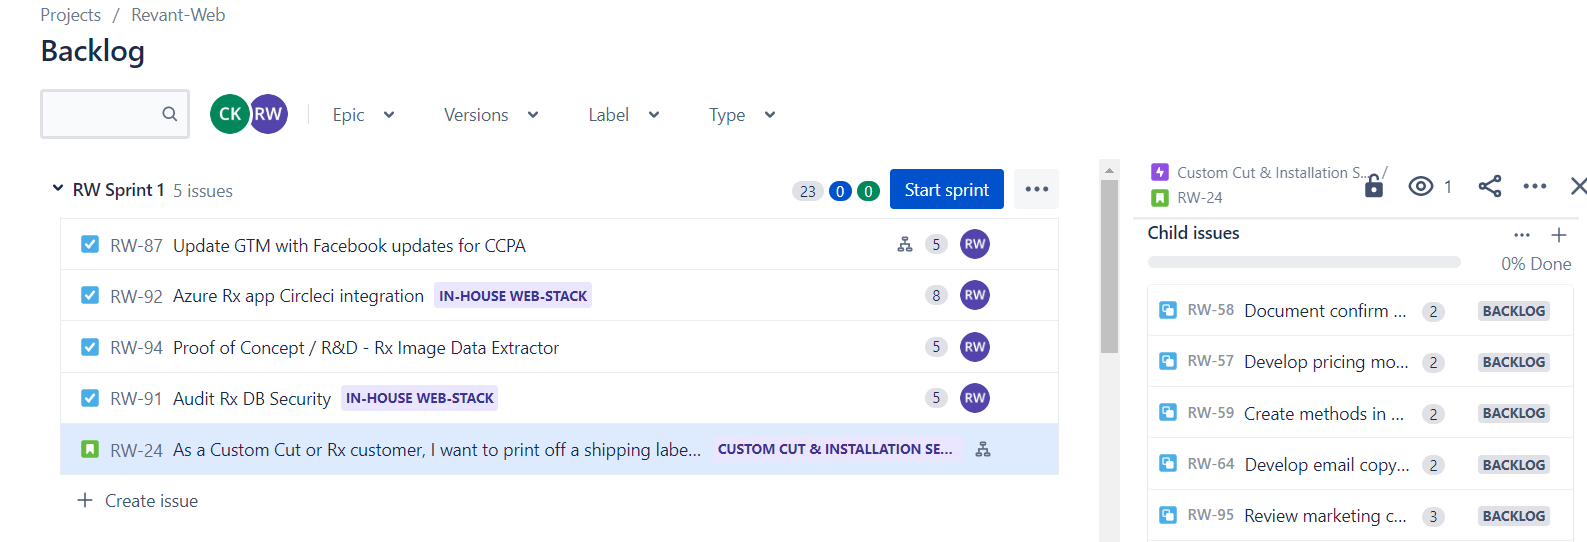The width and height of the screenshot is (1587, 542).
Task: Click the search magnifier icon
Action: 170,114
